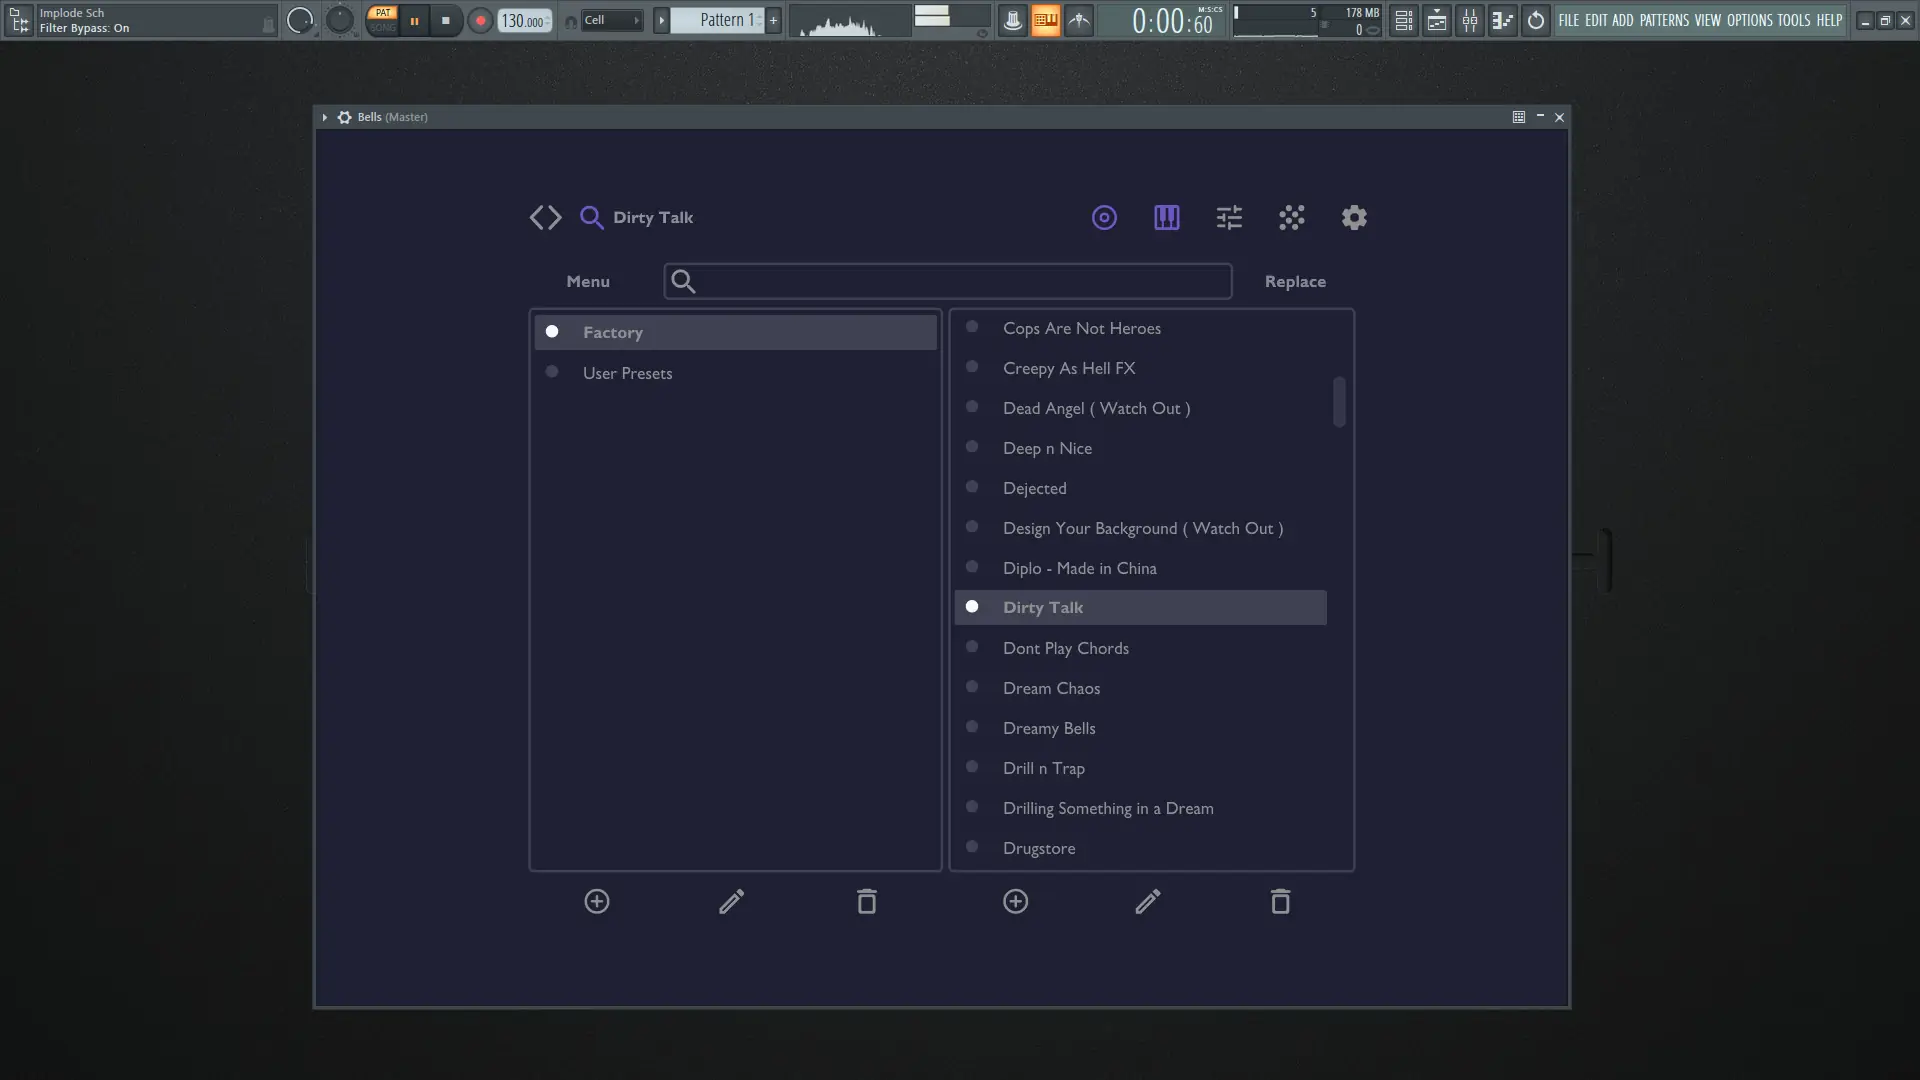Toggle the PAT/SONG mode switch
Image resolution: width=1920 pixels, height=1080 pixels.
click(x=382, y=20)
